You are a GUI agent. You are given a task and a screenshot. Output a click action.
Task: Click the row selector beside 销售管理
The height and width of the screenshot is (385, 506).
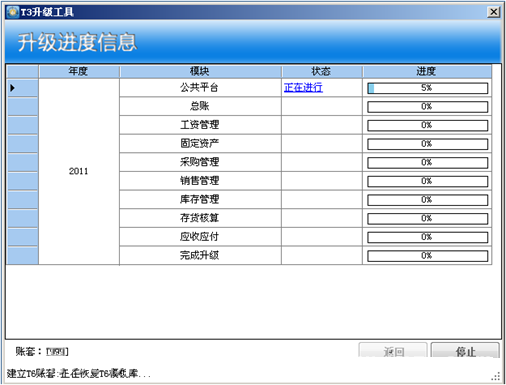click(x=22, y=181)
